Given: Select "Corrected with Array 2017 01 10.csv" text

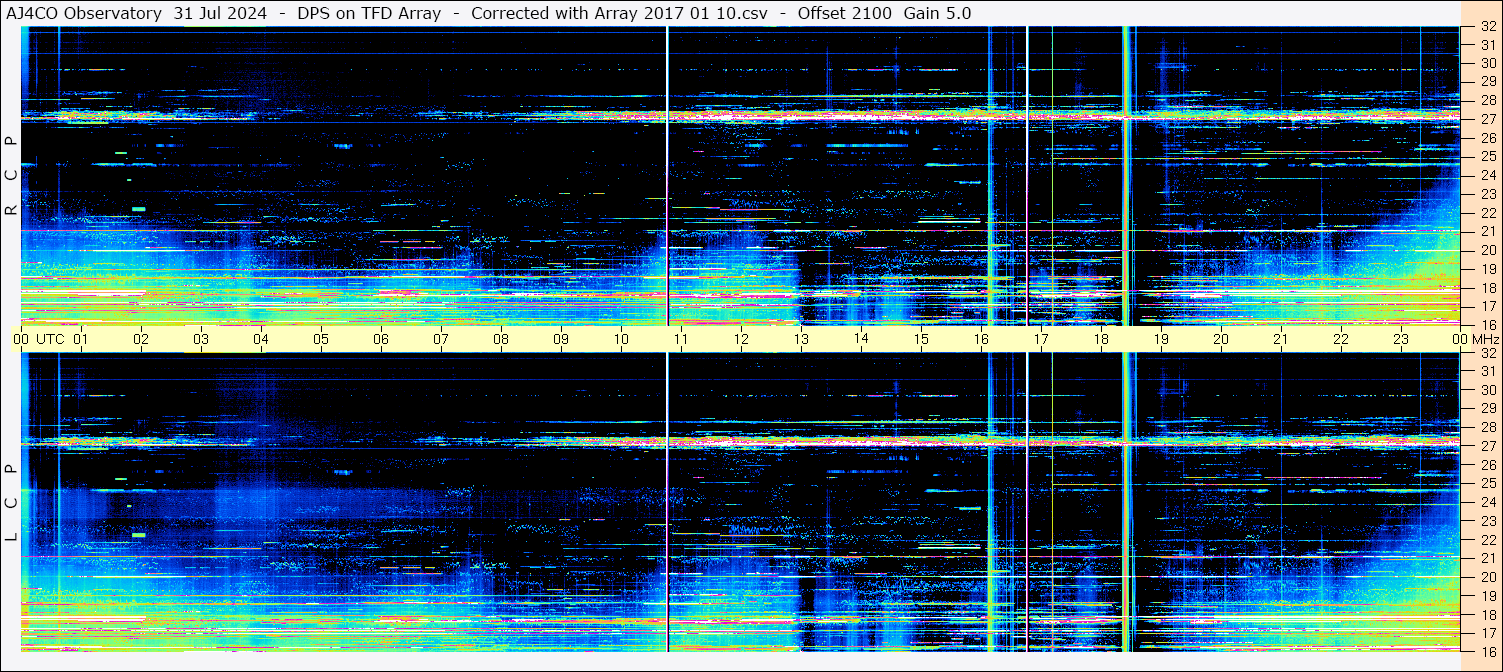Looking at the screenshot, I should (x=619, y=13).
